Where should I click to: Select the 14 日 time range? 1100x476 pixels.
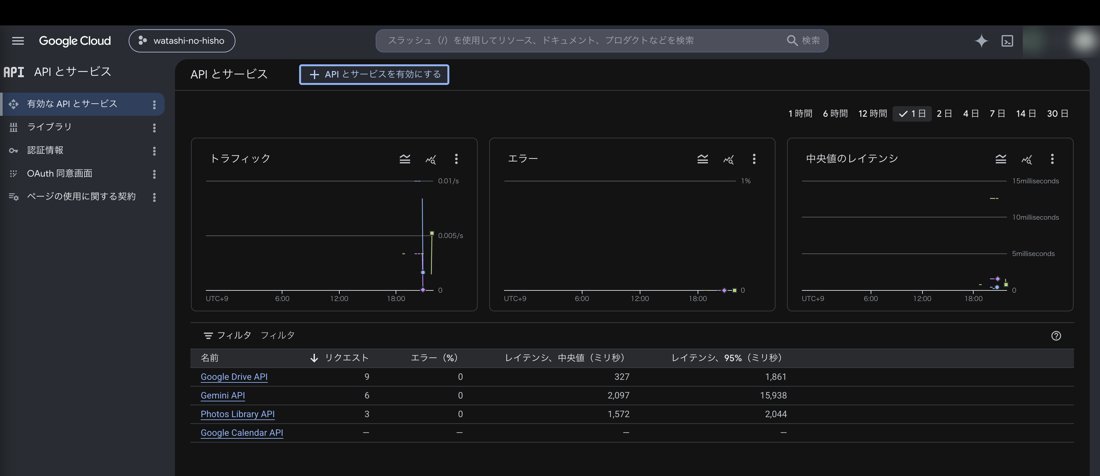(x=1026, y=114)
